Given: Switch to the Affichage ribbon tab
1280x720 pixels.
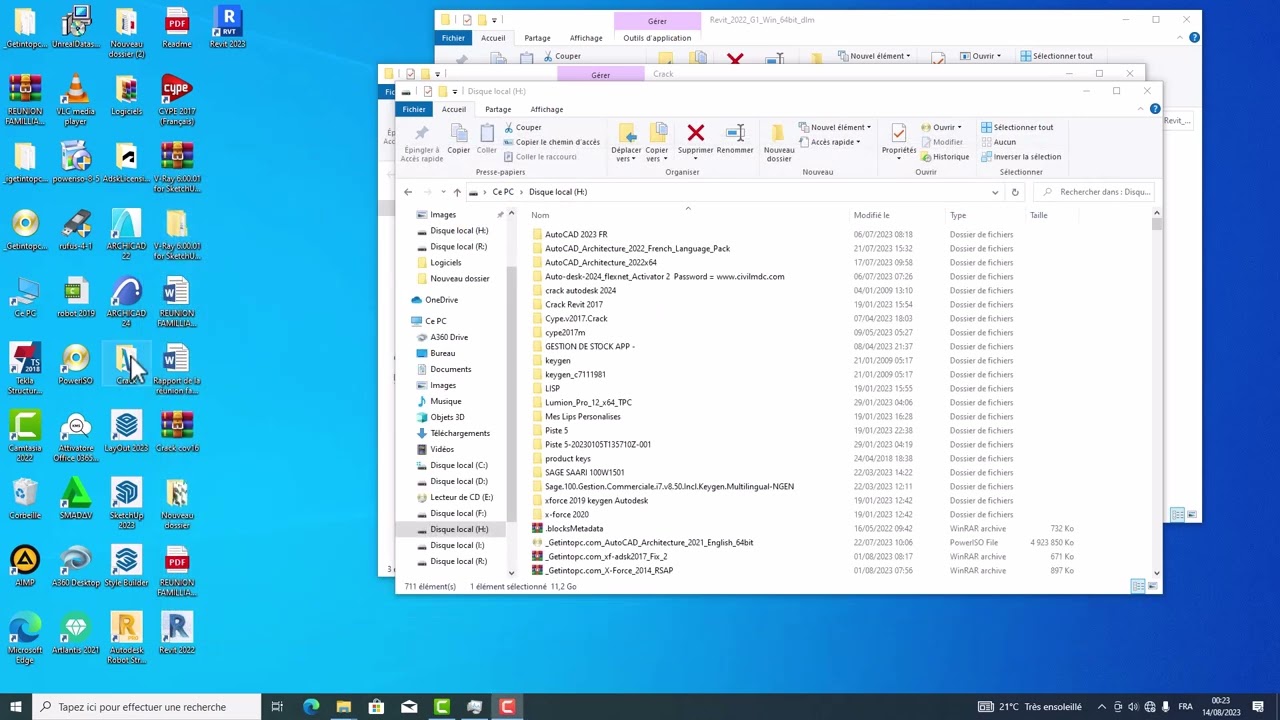Looking at the screenshot, I should click(547, 109).
